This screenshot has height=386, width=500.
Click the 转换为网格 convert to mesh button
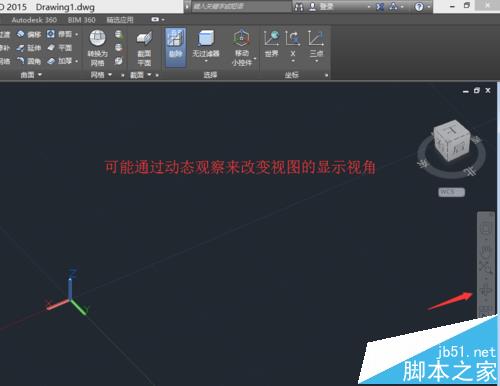tap(97, 48)
